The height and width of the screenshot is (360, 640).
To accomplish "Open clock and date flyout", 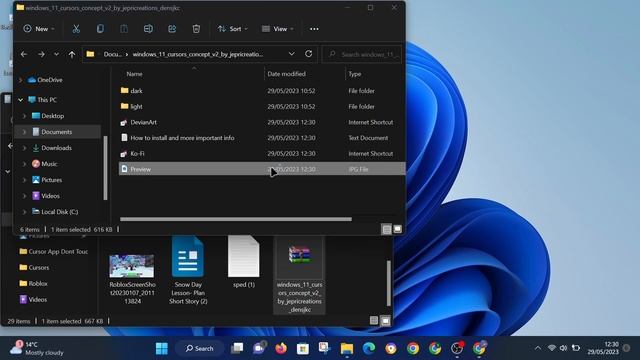I will click(603, 348).
